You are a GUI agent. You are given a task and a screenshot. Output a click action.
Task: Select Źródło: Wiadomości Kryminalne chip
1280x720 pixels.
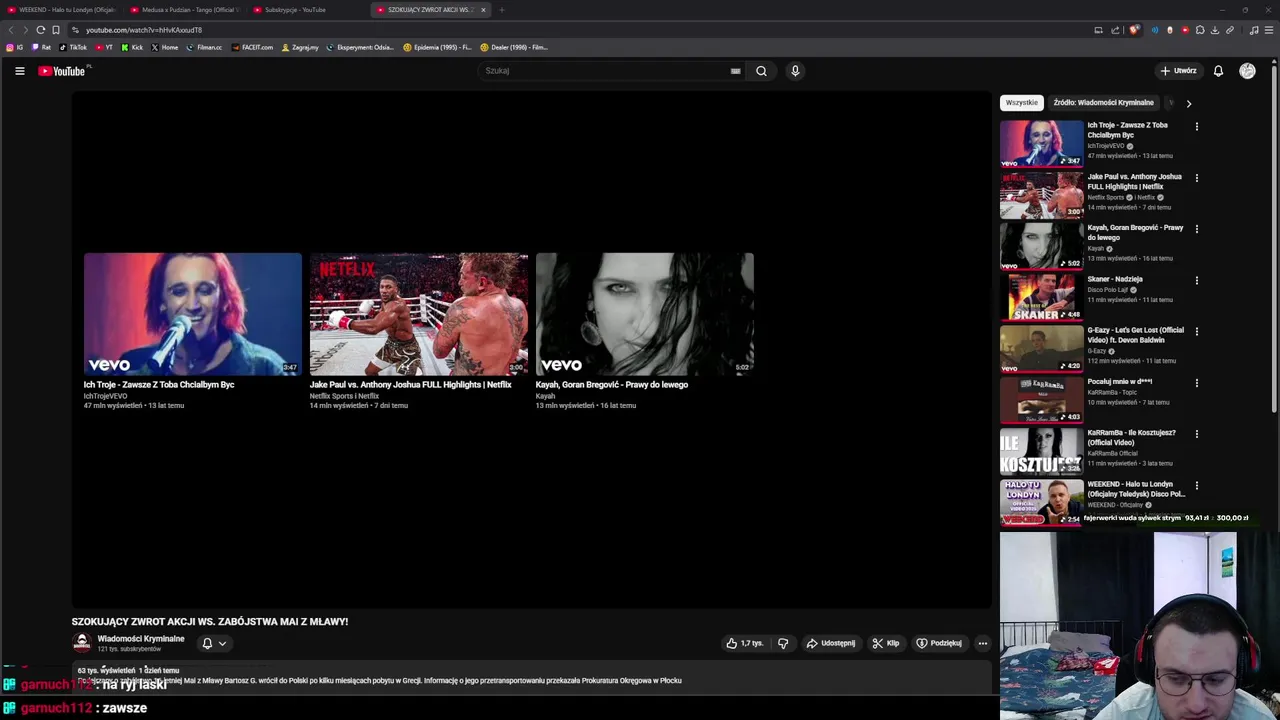pyautogui.click(x=1103, y=103)
